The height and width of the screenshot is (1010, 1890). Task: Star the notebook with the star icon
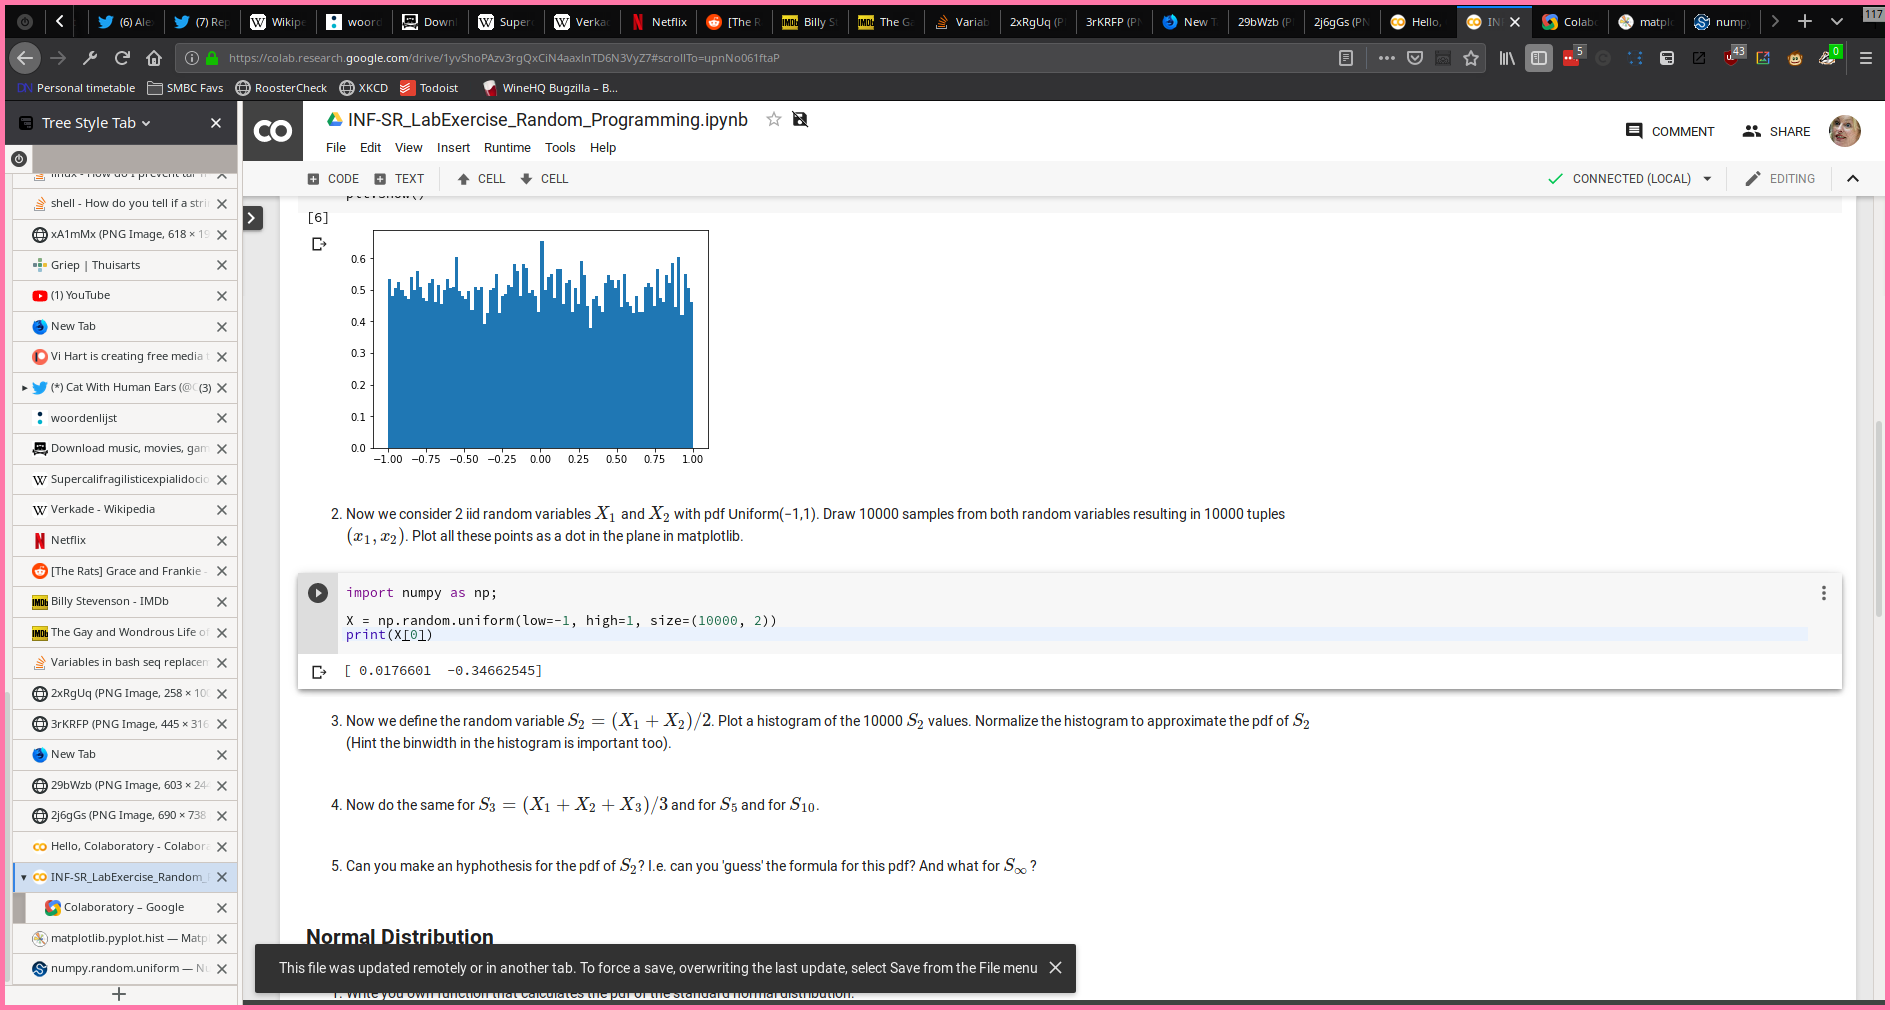pyautogui.click(x=773, y=120)
